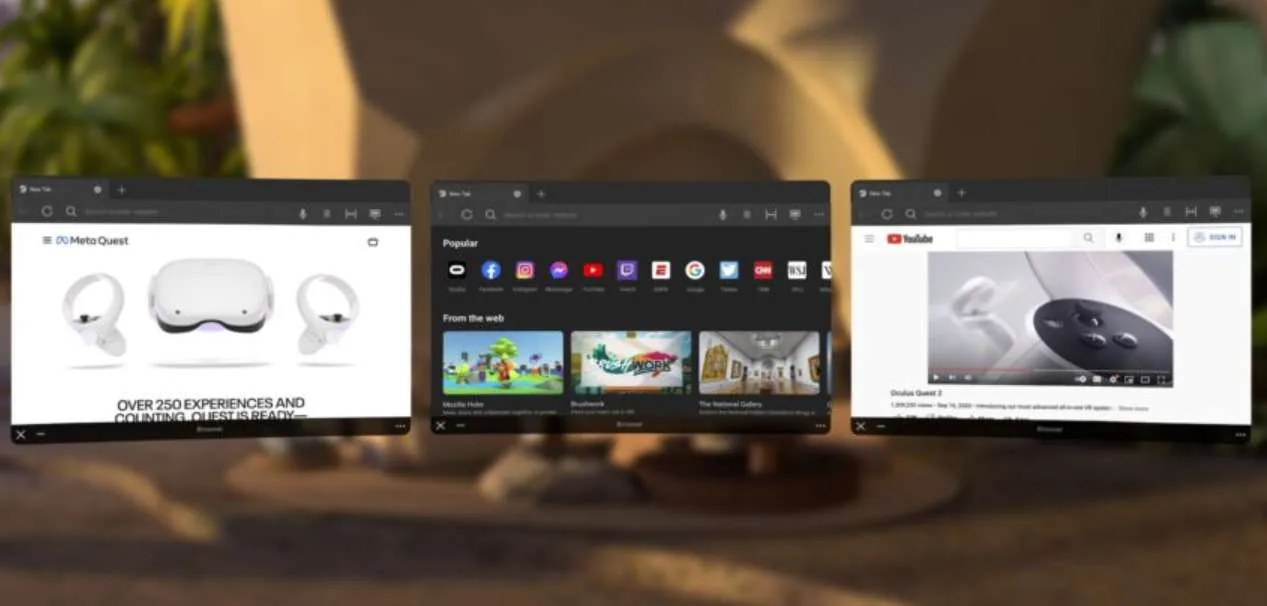Seek on the YouTube video progress bar
The height and width of the screenshot is (606, 1267).
[1050, 370]
